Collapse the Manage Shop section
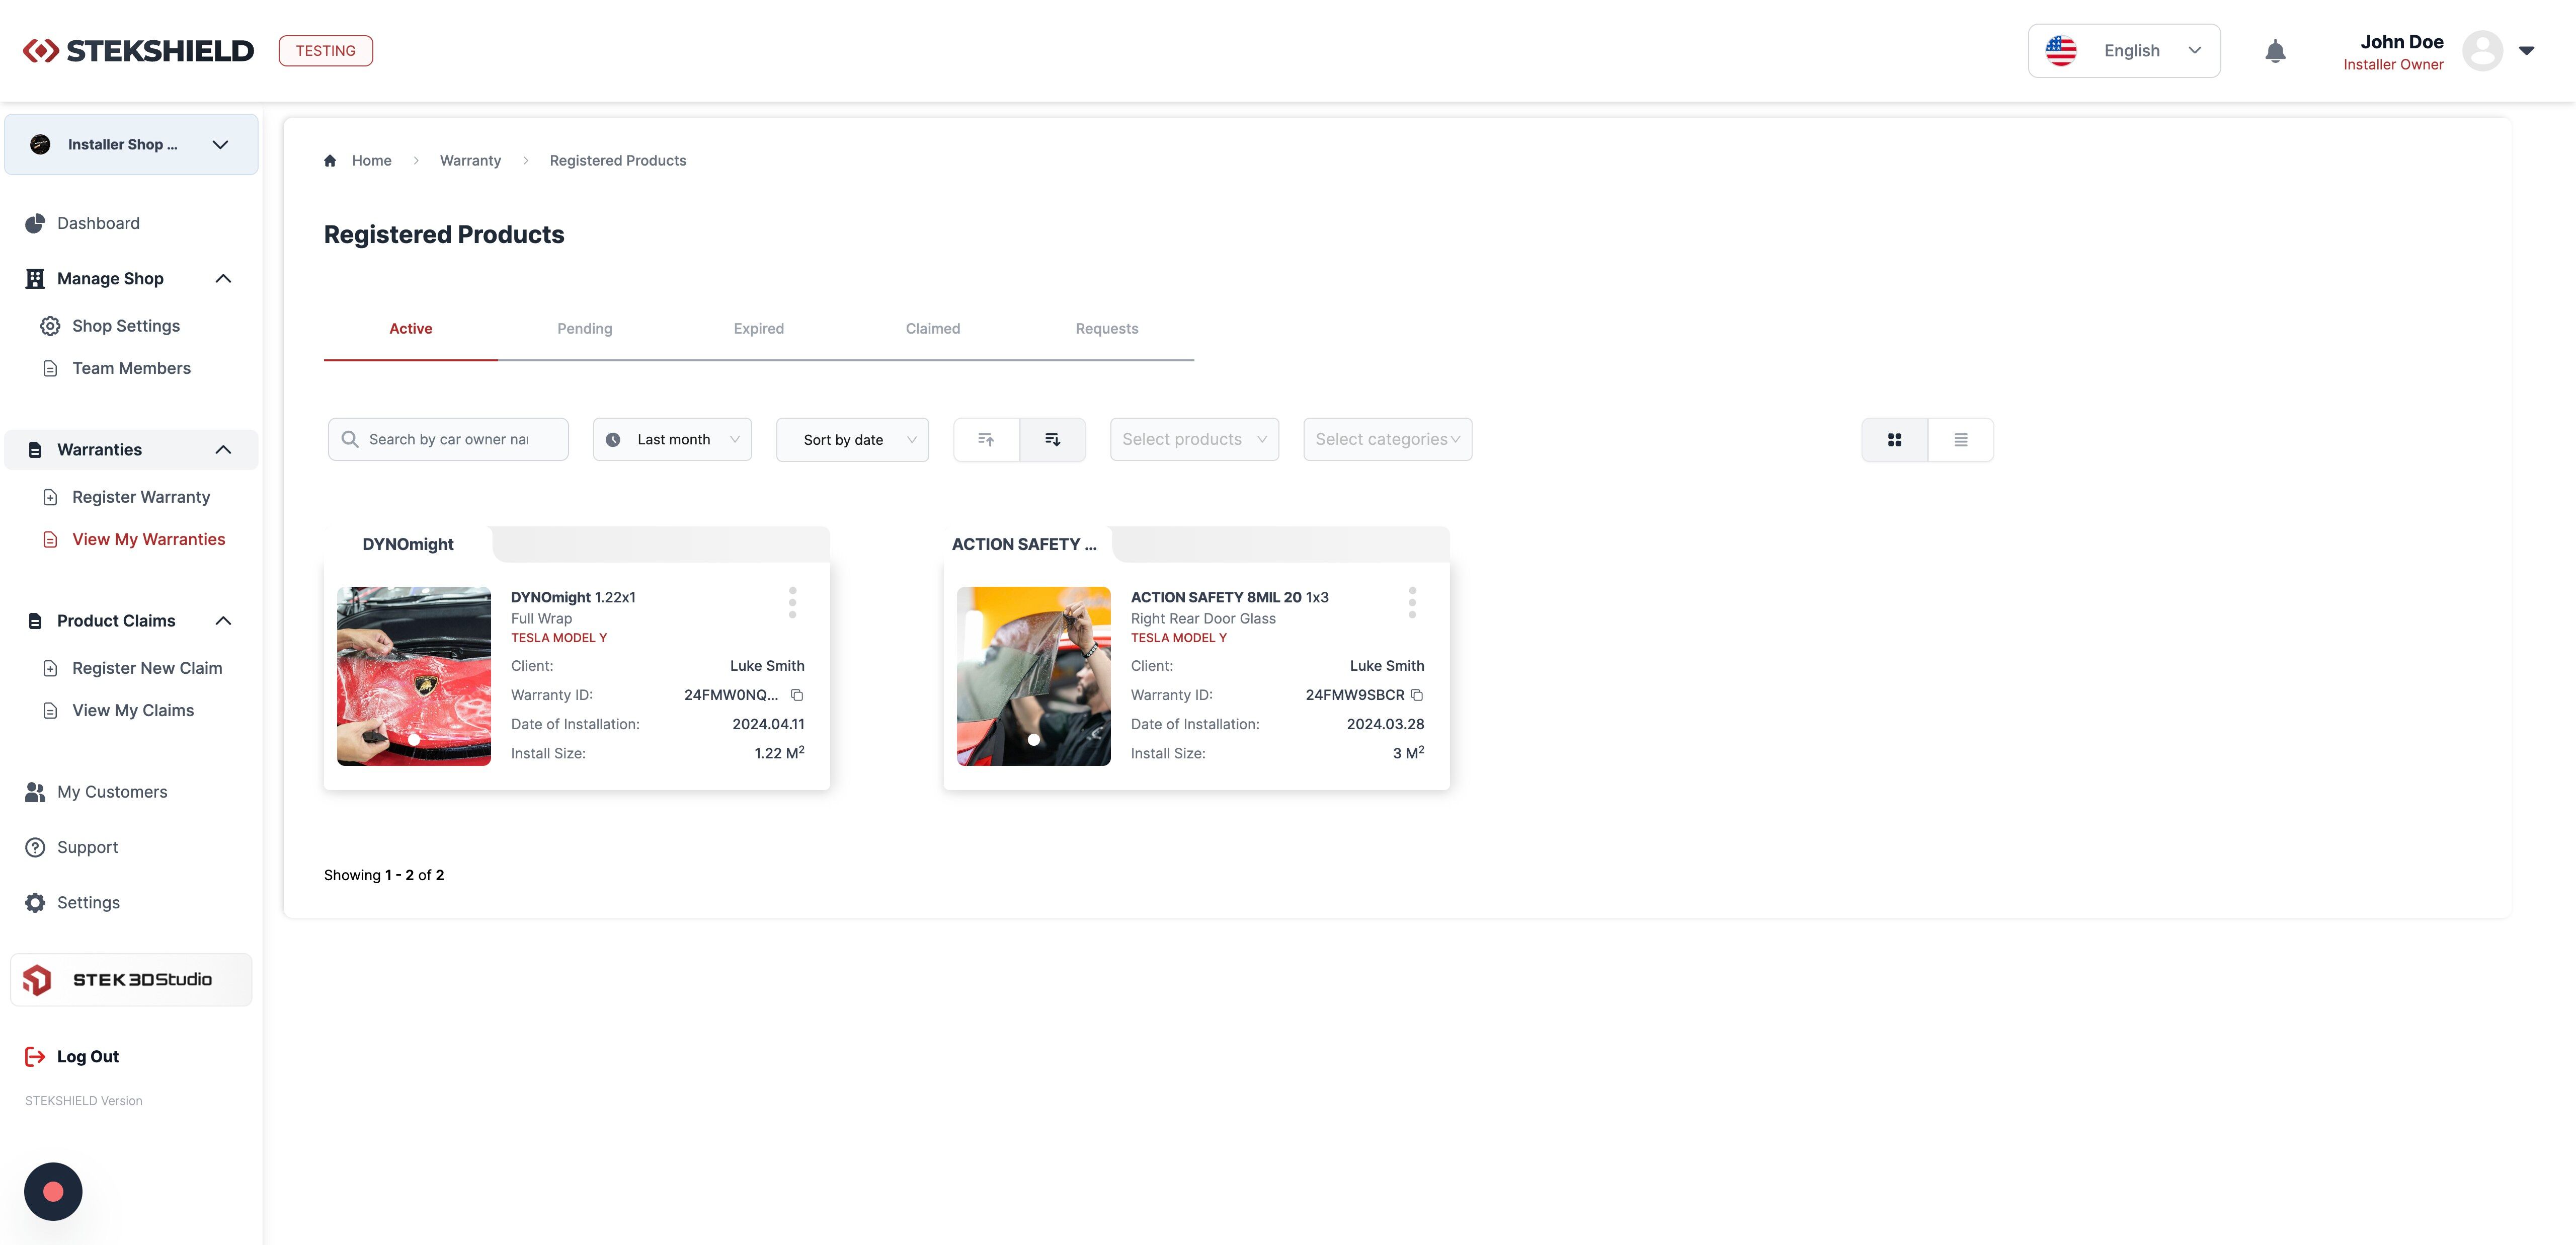This screenshot has width=2576, height=1245. coord(223,279)
